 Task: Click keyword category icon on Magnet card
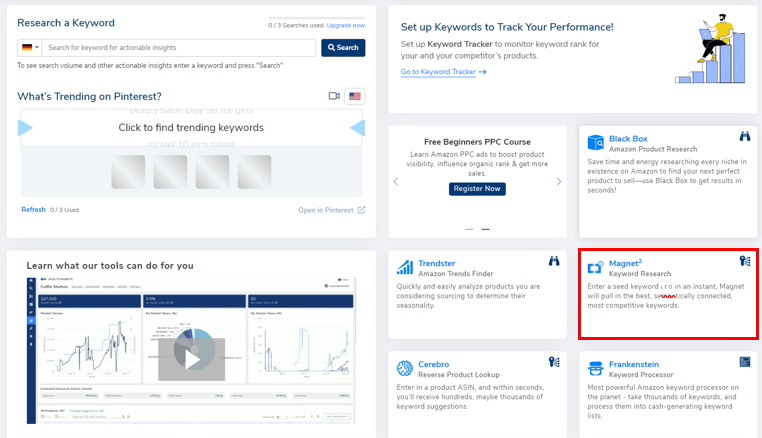coord(745,261)
